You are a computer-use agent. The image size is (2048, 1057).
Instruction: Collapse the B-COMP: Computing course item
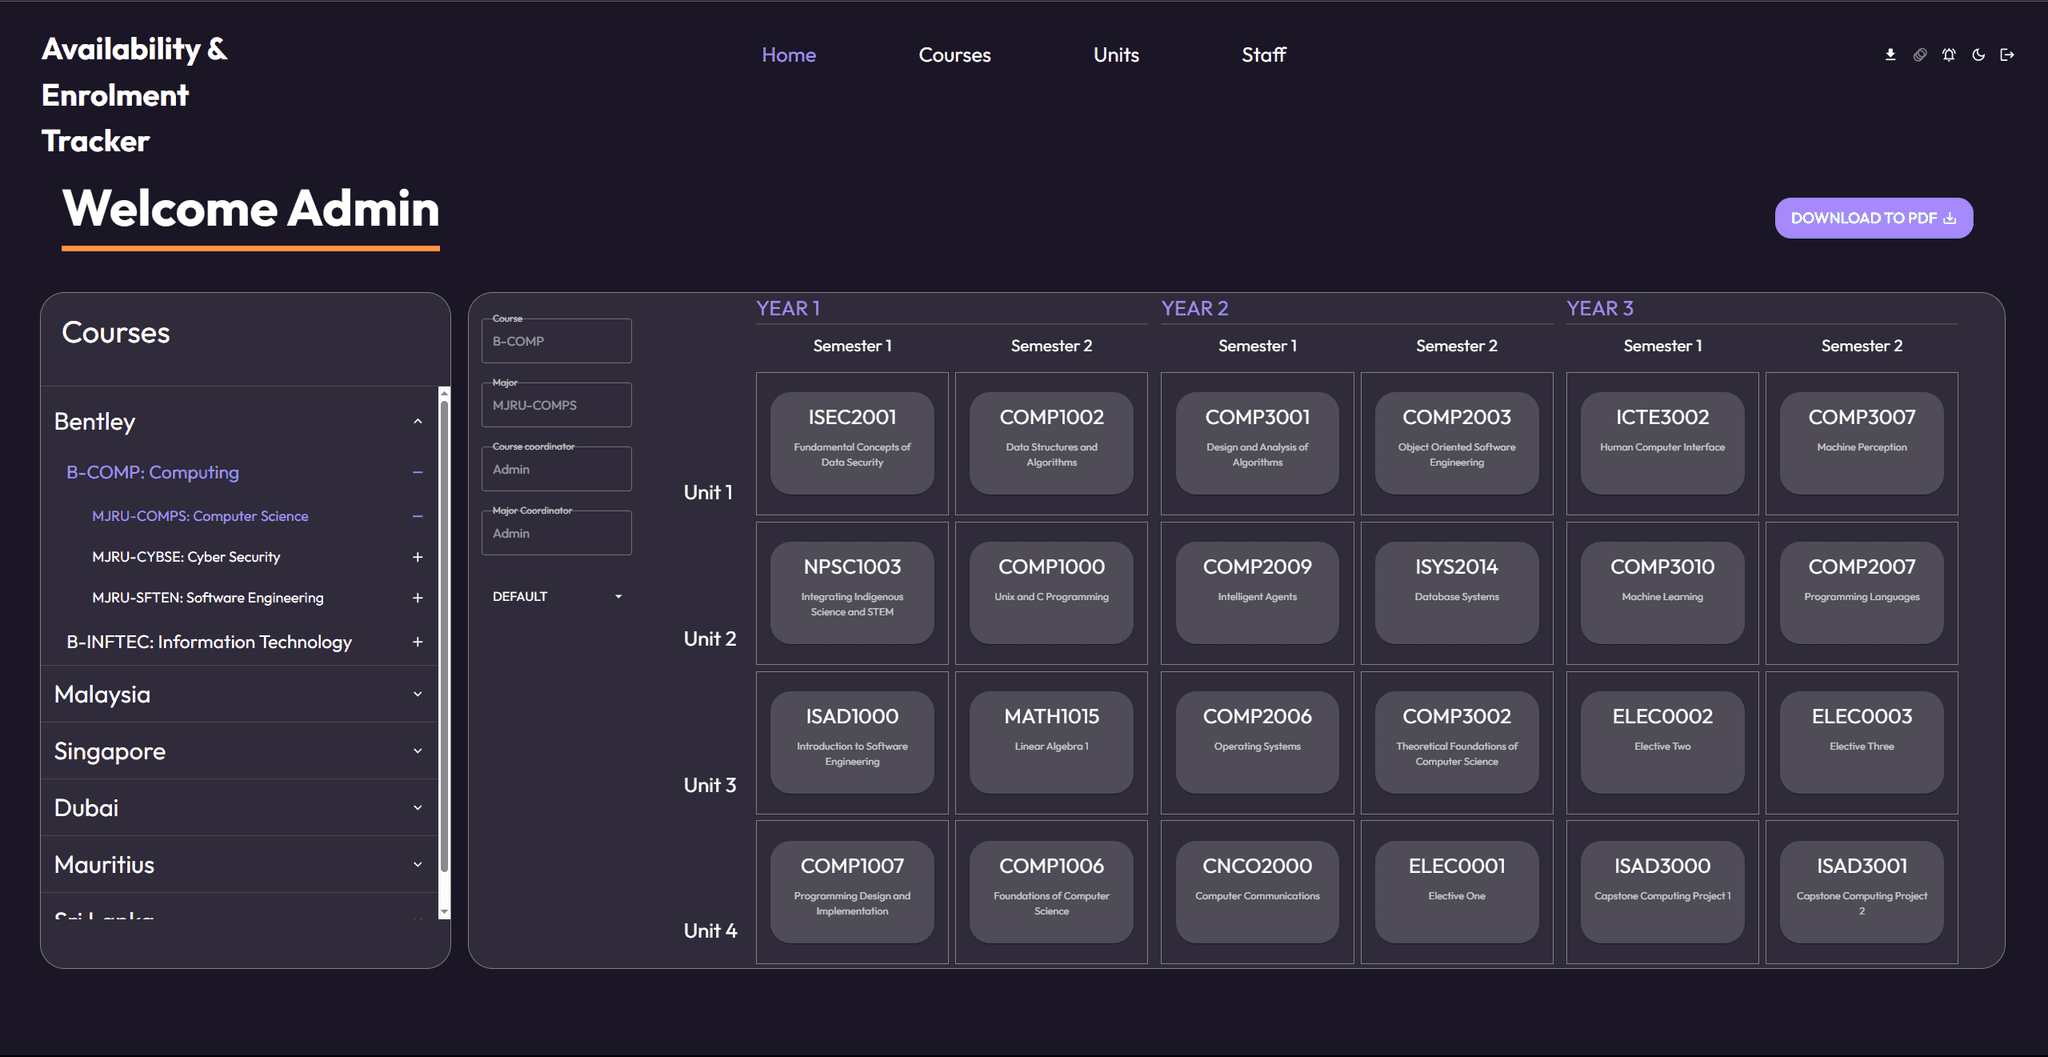[418, 472]
